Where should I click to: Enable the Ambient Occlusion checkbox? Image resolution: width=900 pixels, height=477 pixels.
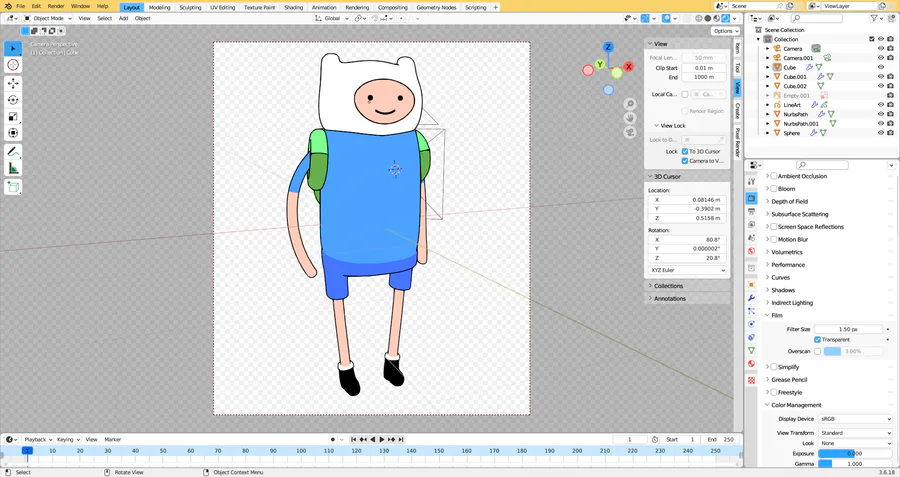click(x=774, y=176)
